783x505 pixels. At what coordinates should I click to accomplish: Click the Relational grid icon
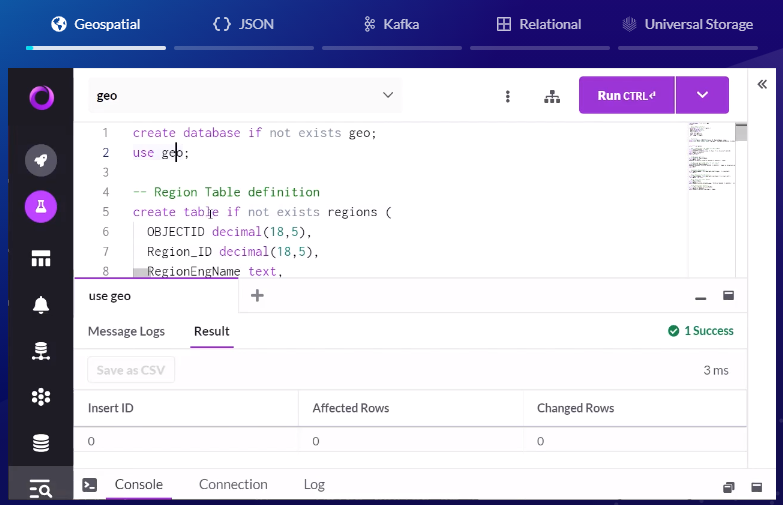click(x=504, y=24)
